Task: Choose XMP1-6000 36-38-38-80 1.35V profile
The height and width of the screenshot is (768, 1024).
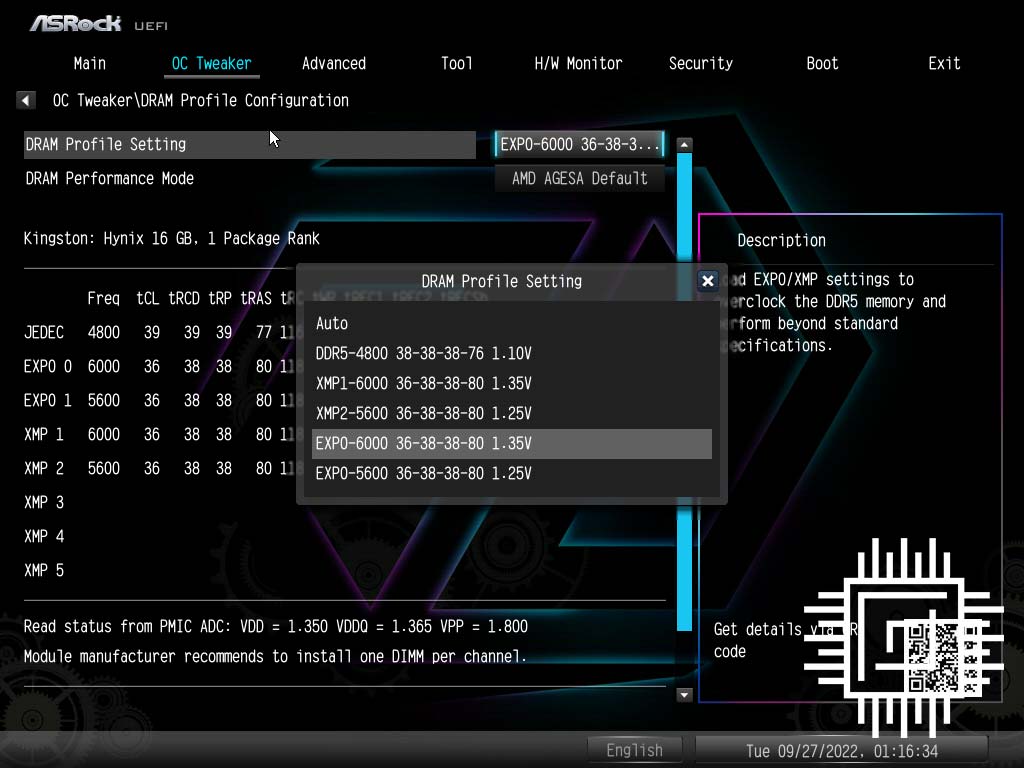Action: (x=511, y=383)
